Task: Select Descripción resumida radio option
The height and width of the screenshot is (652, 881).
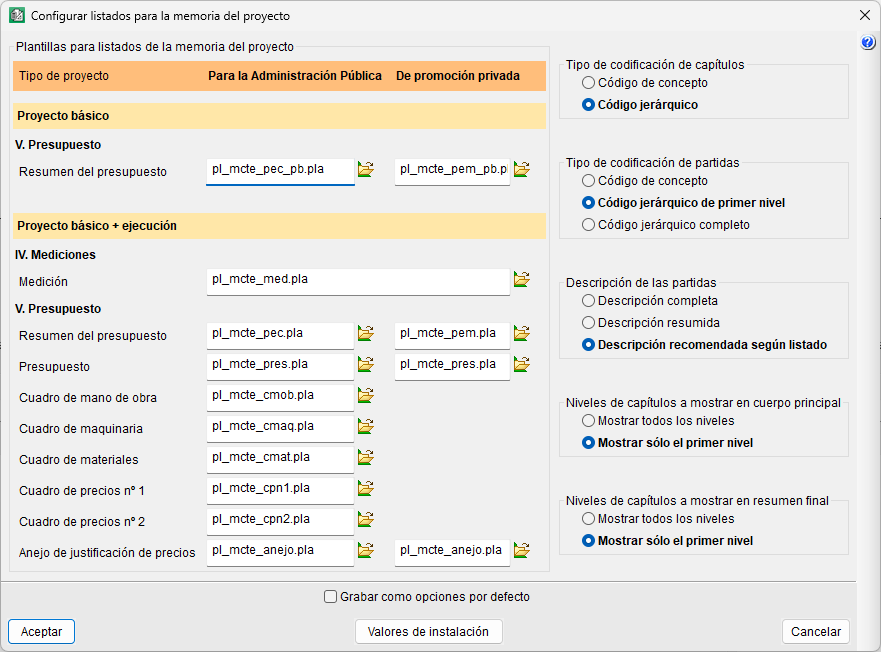Action: pyautogui.click(x=589, y=323)
